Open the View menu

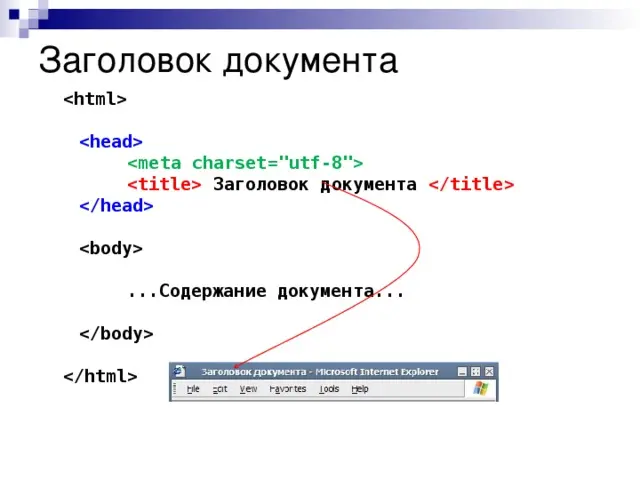[248, 389]
